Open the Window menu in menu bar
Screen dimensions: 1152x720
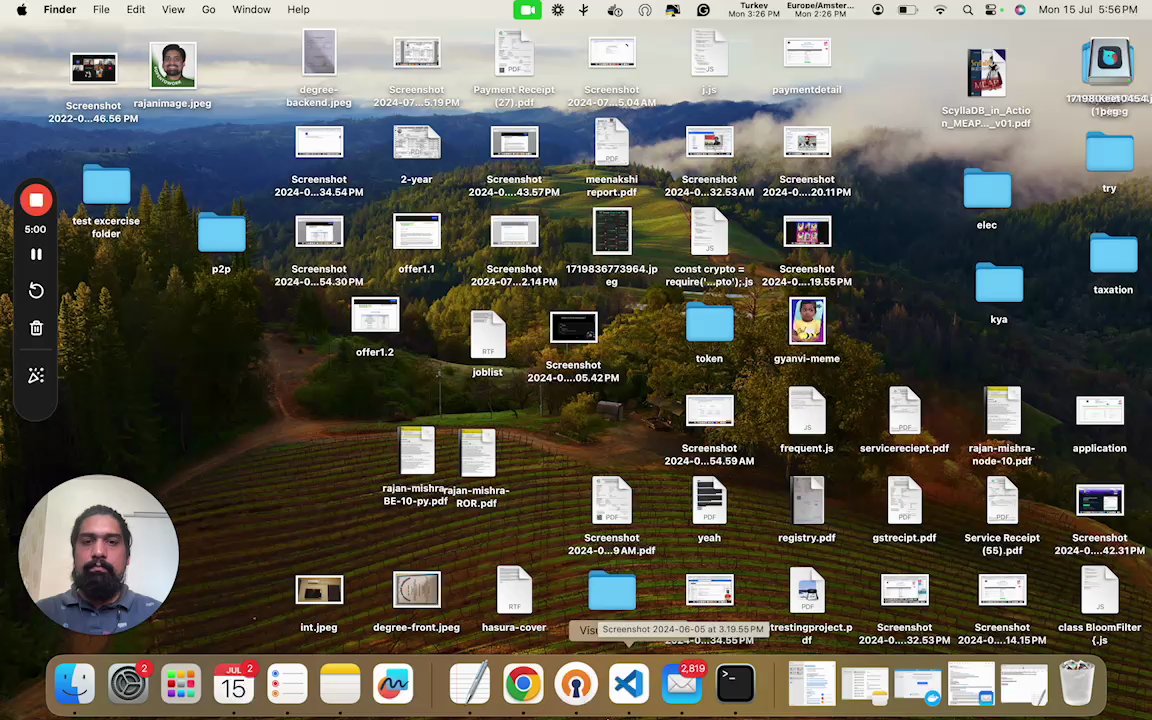[251, 10]
